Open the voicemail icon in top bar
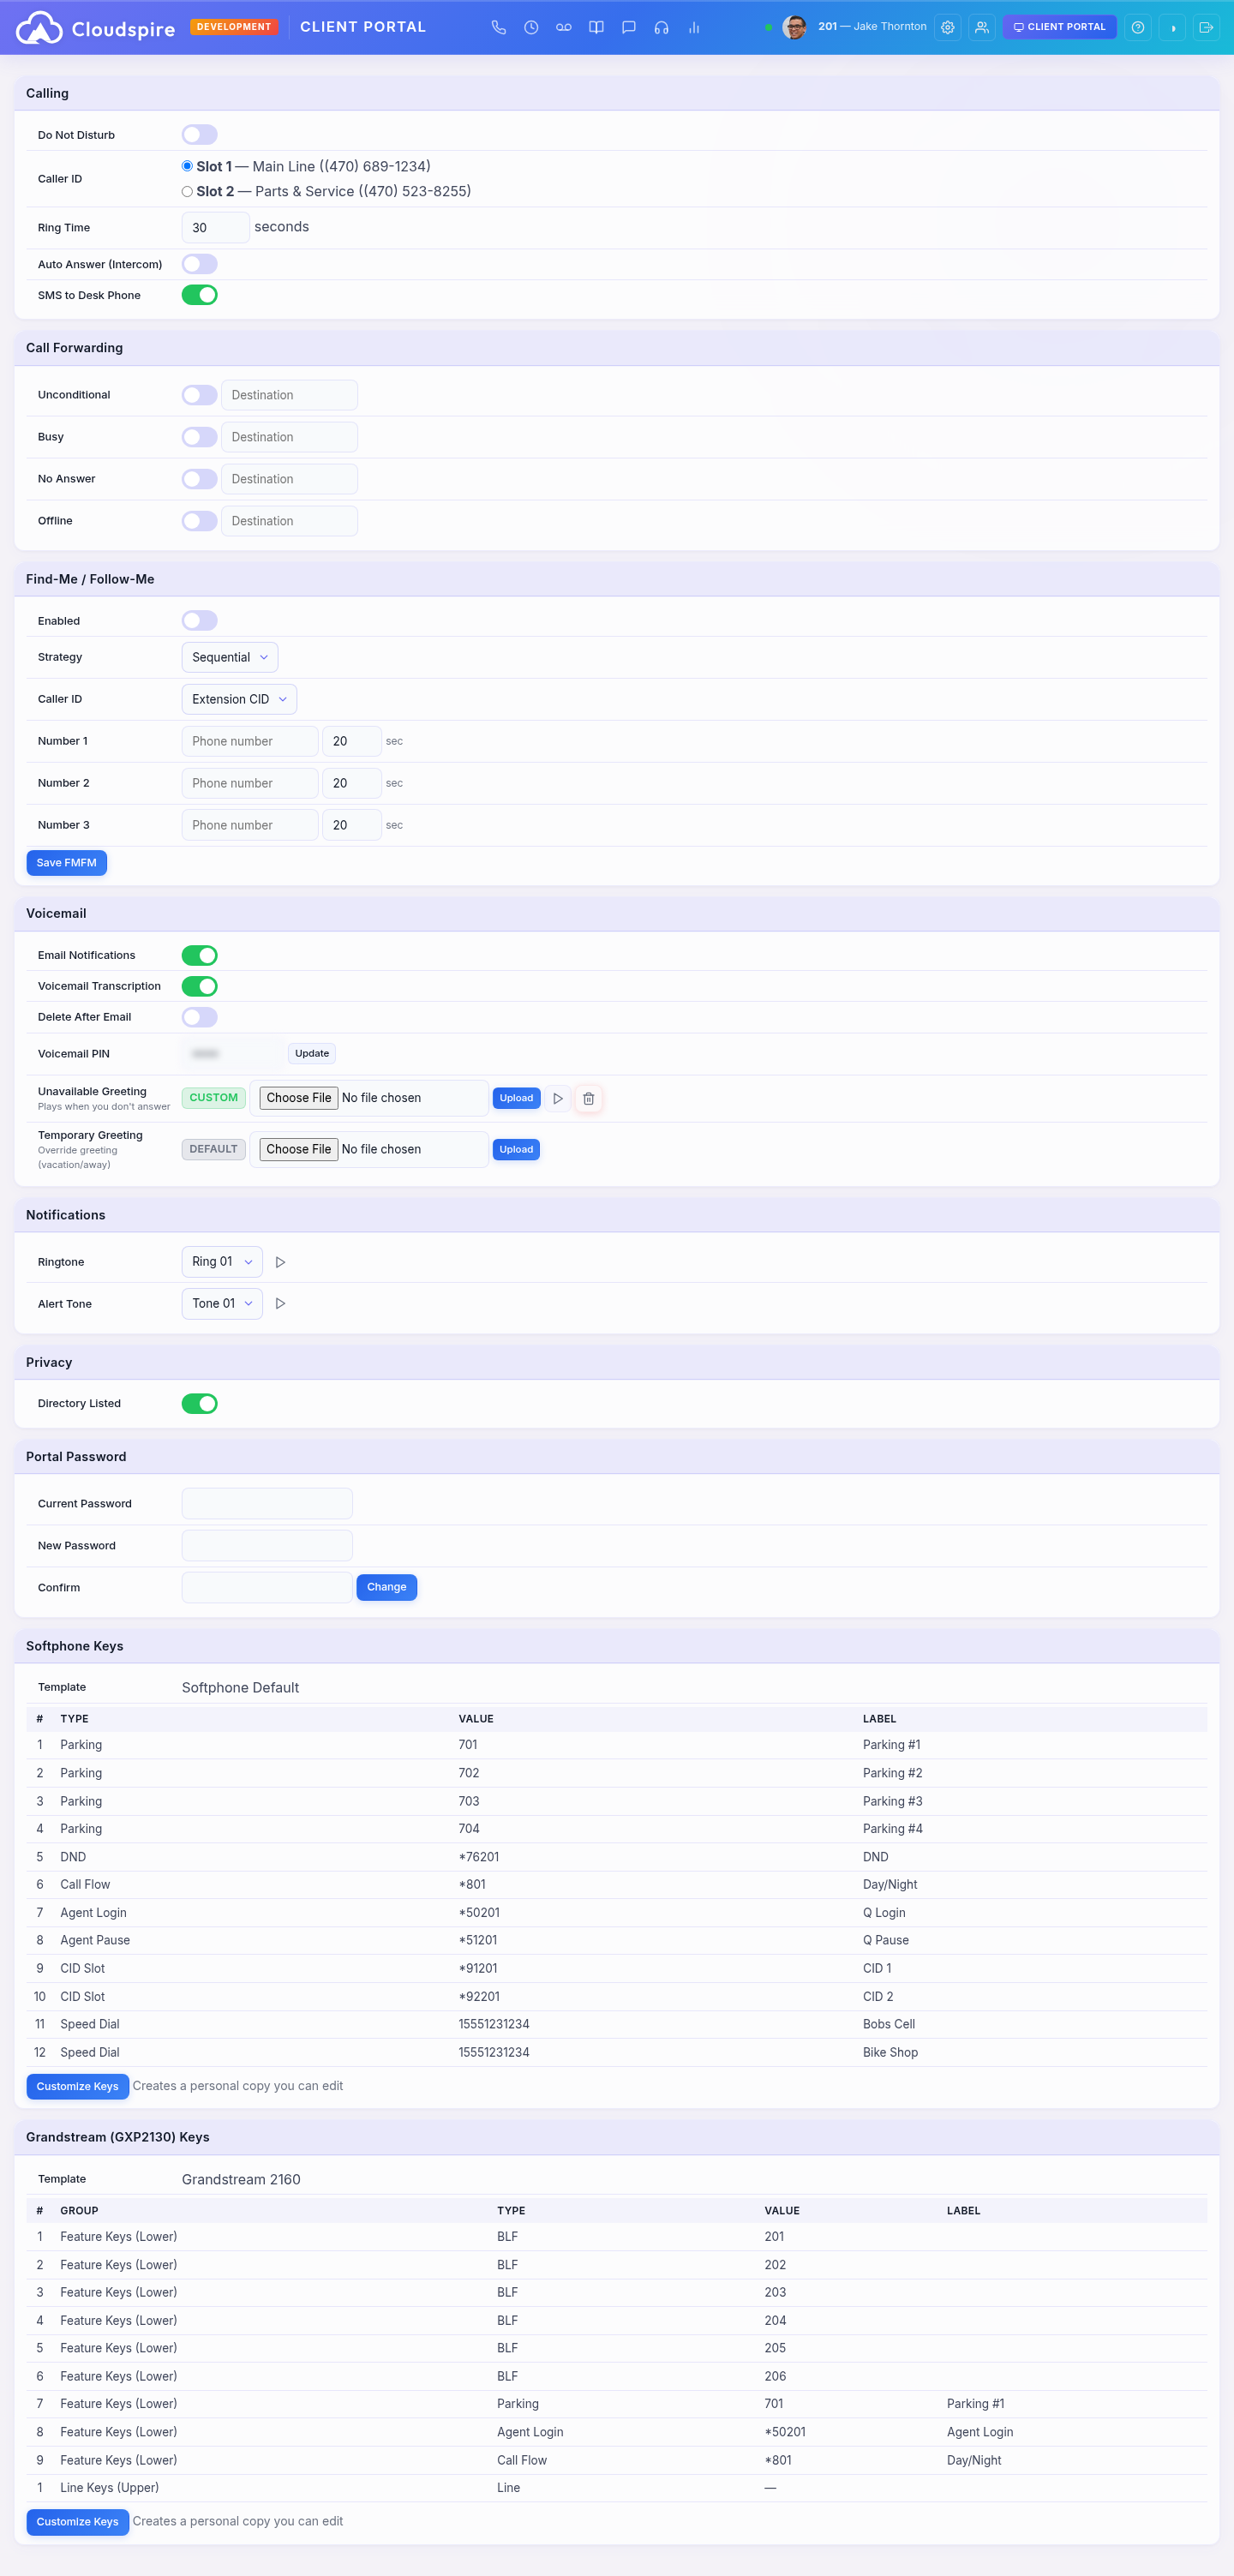Image resolution: width=1234 pixels, height=2576 pixels. point(564,27)
